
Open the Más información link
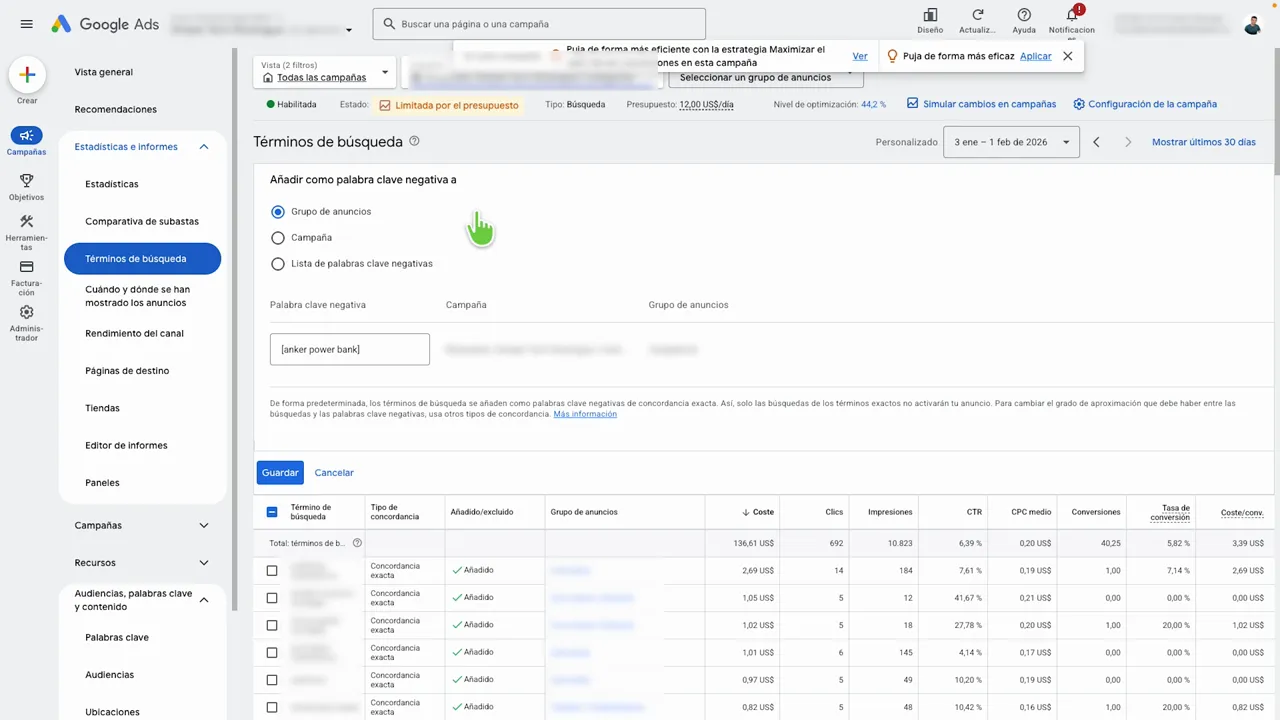[585, 414]
